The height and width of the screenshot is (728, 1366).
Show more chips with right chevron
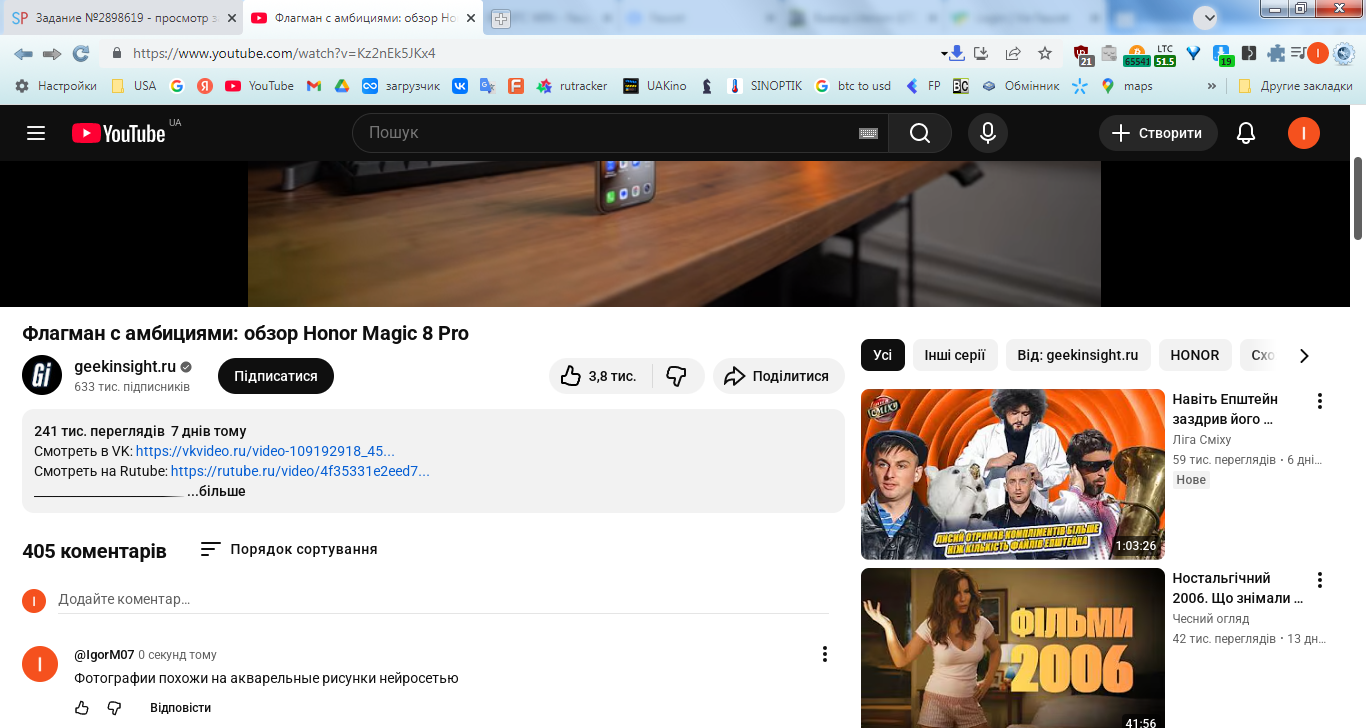pos(1304,355)
